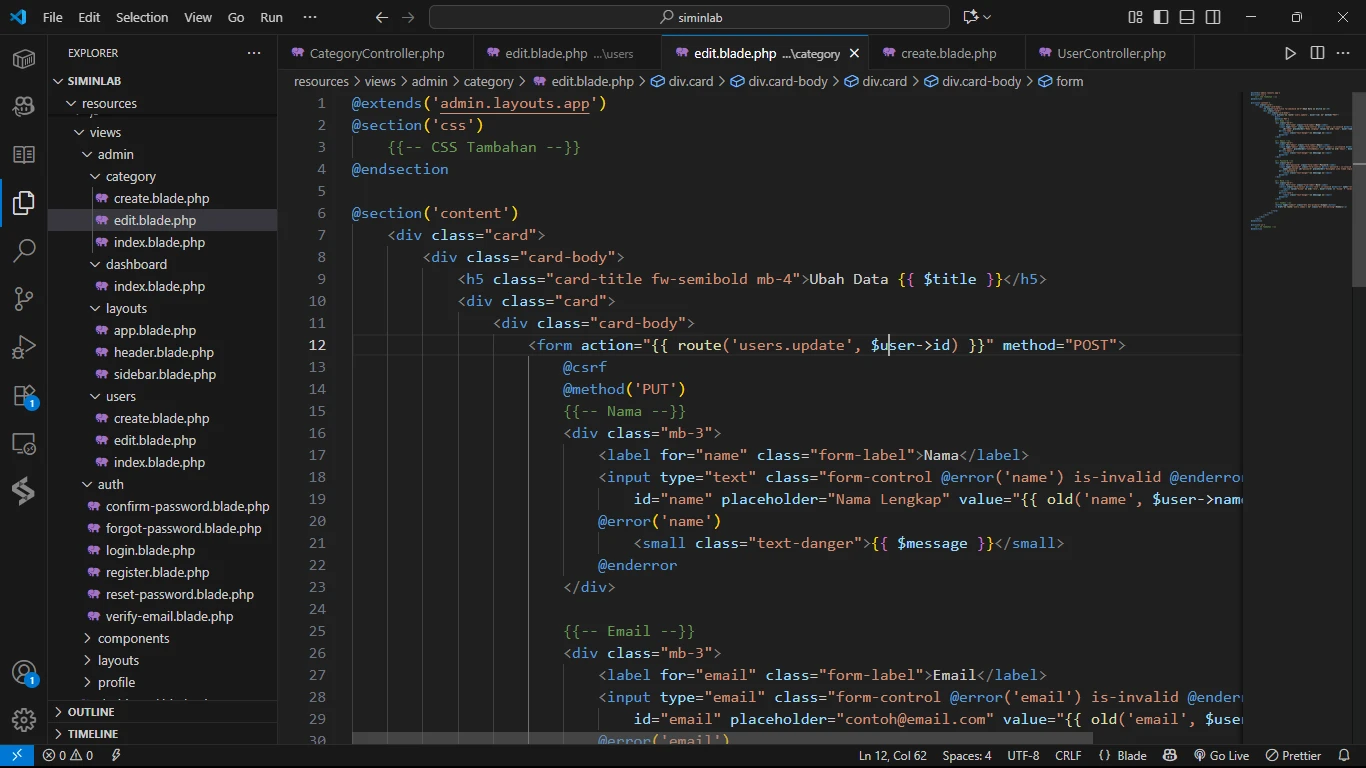
Task: Expand the OUTLINE section
Action: click(x=90, y=712)
